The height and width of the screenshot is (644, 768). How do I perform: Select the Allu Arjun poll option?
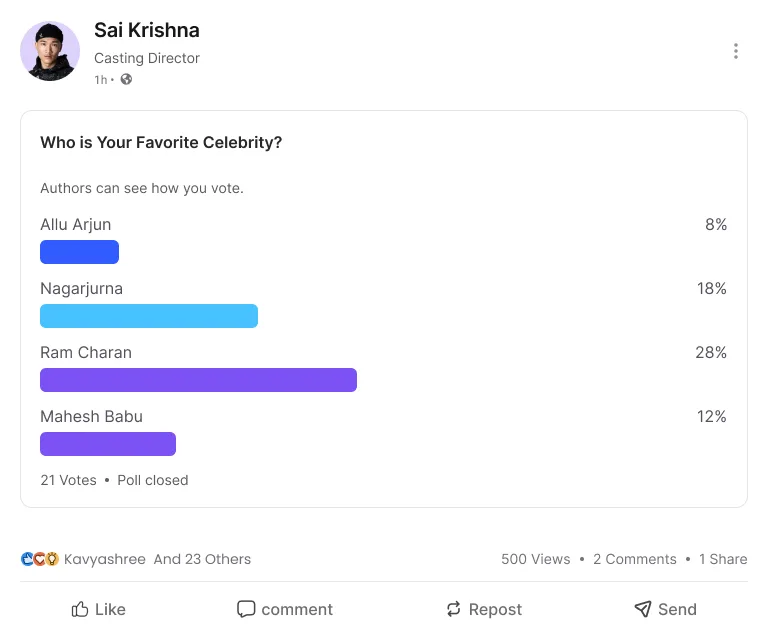[76, 224]
